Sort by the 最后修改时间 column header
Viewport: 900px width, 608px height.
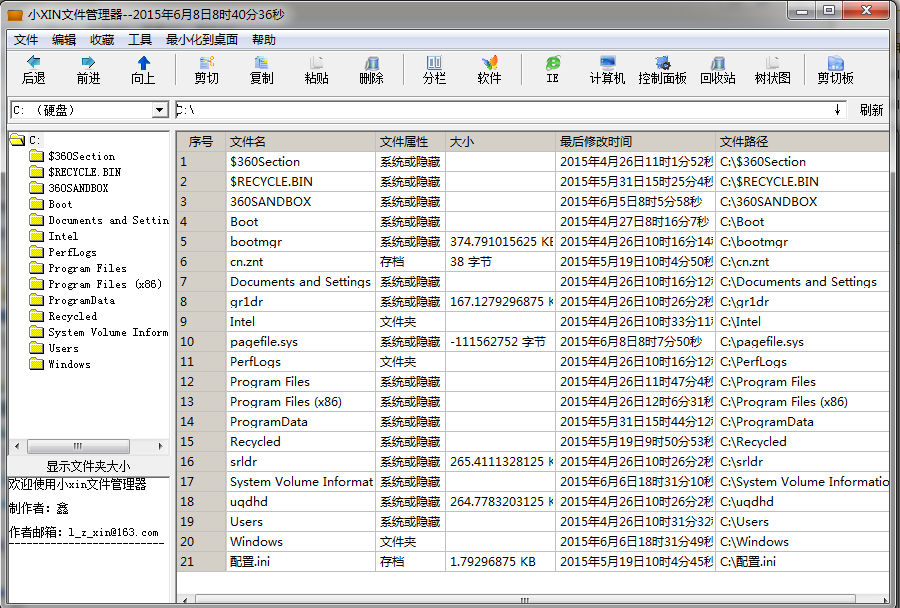(635, 142)
